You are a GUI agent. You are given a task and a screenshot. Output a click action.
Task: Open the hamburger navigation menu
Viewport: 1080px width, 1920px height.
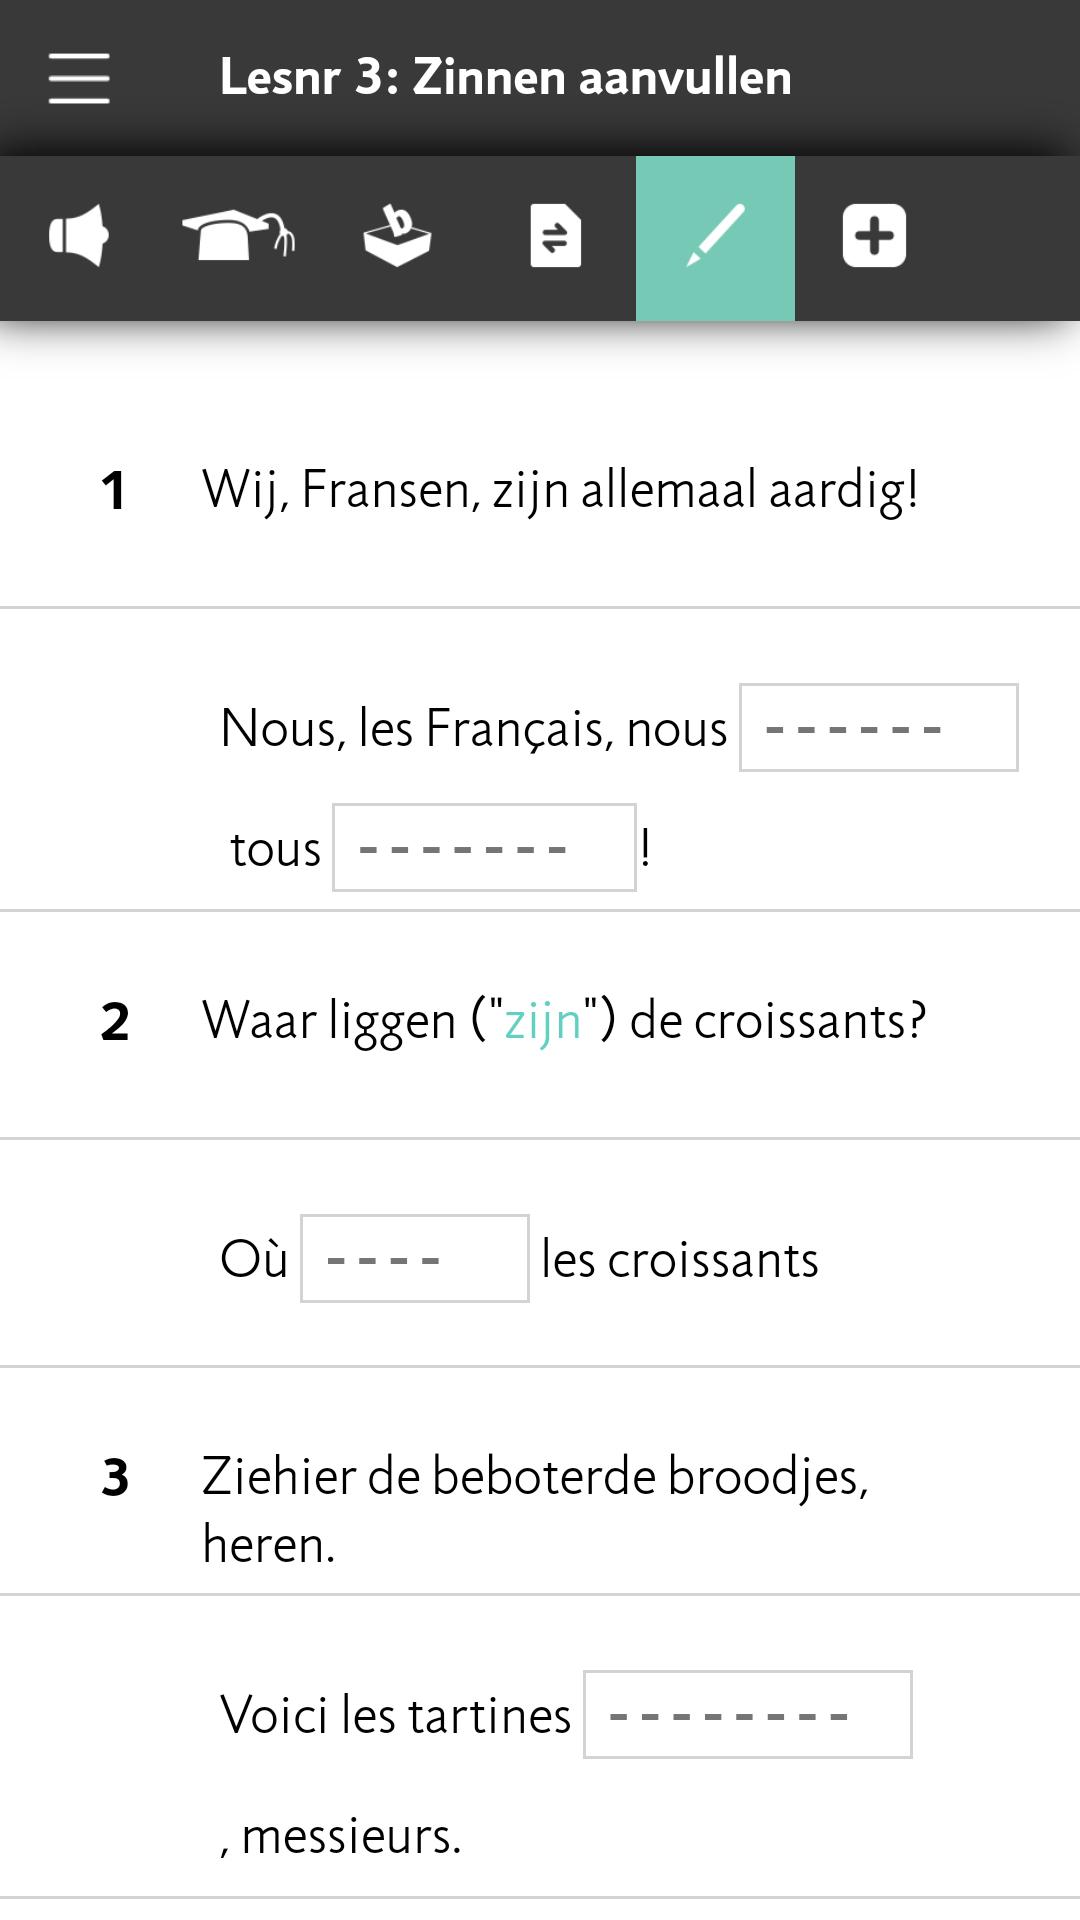click(79, 78)
